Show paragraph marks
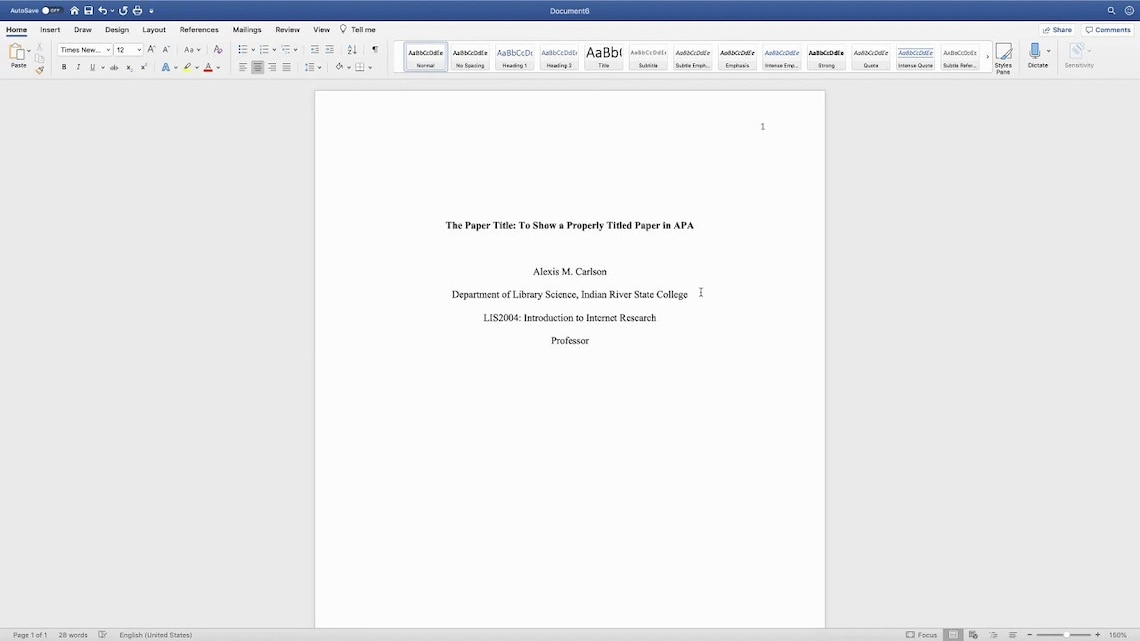Image resolution: width=1140 pixels, height=641 pixels. 375,49
